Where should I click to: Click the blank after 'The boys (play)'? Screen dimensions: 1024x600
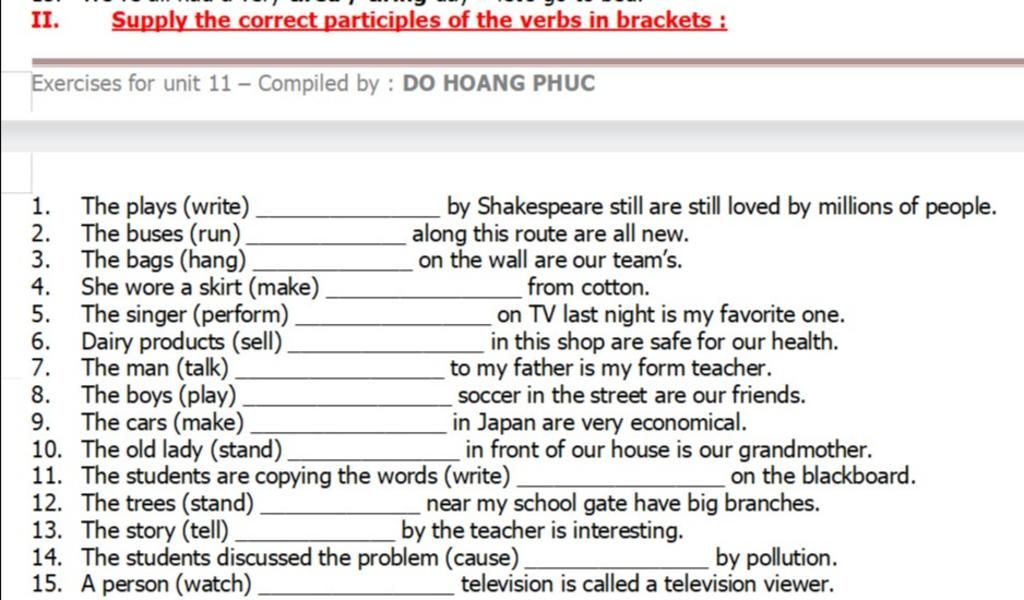click(347, 398)
